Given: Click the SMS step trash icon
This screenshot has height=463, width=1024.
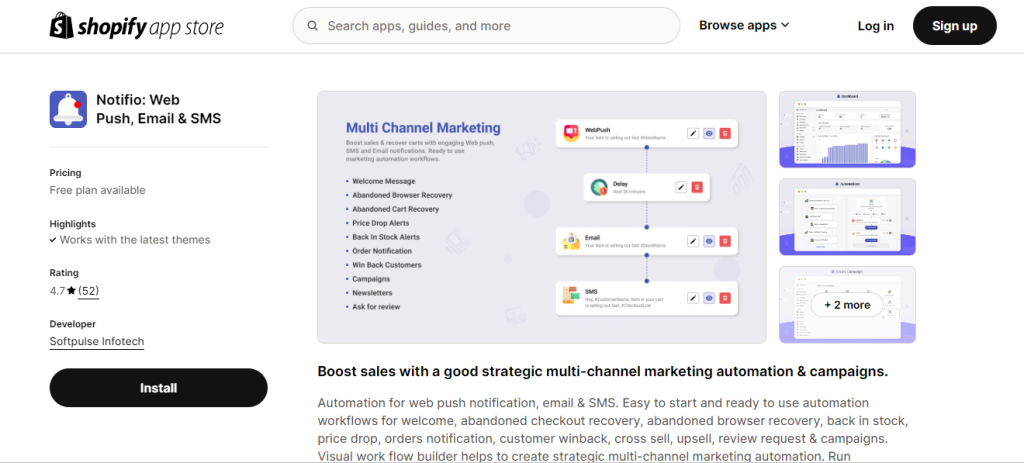Looking at the screenshot, I should click(725, 298).
